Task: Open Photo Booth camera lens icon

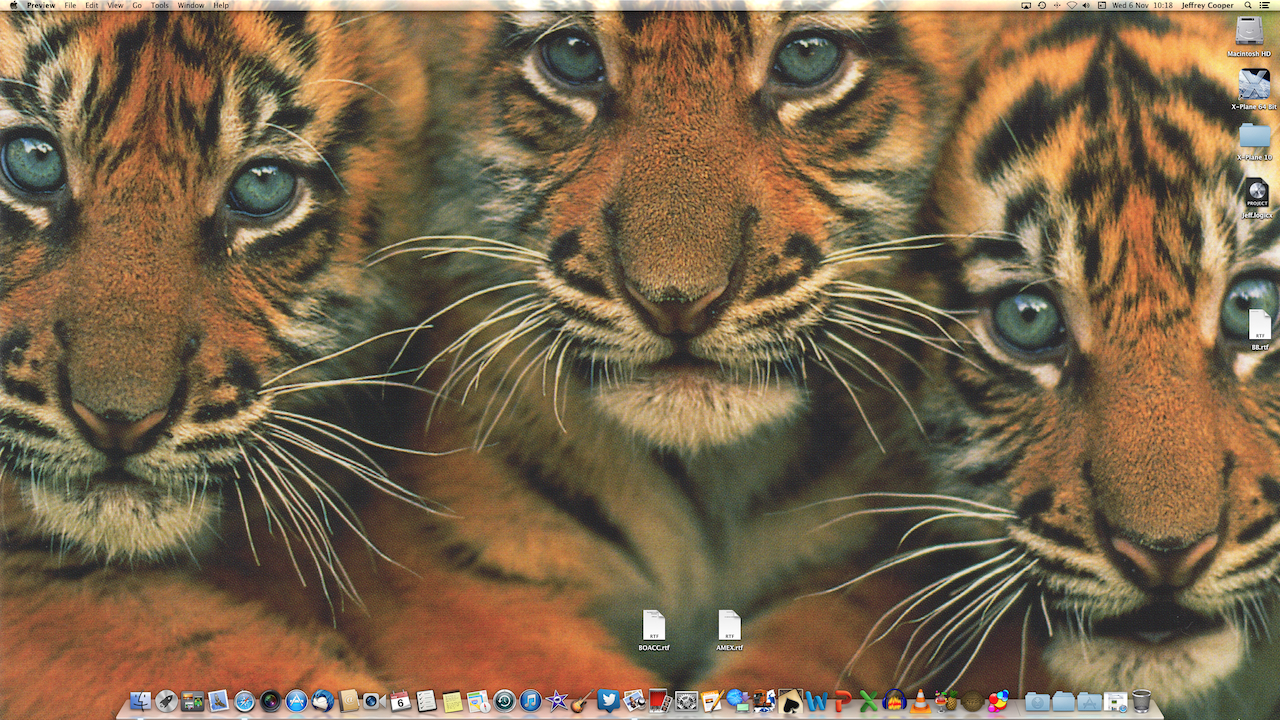Action: 270,701
